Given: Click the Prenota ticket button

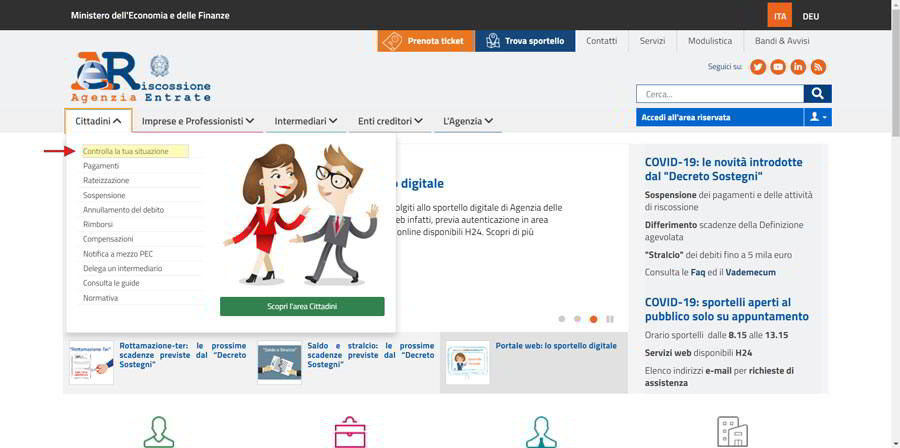Looking at the screenshot, I should (426, 41).
